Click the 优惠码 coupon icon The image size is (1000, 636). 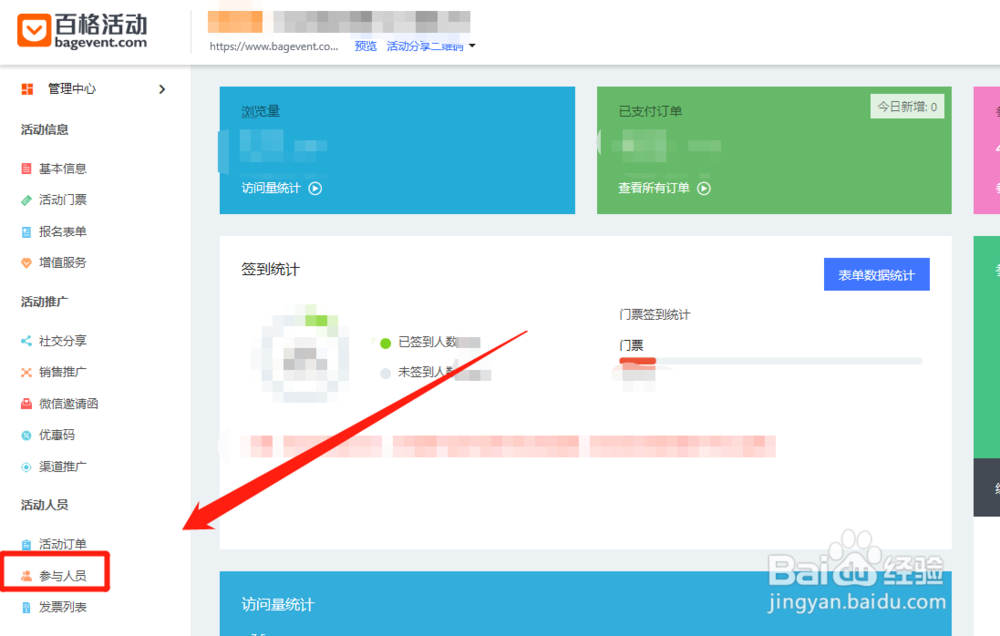(25, 435)
